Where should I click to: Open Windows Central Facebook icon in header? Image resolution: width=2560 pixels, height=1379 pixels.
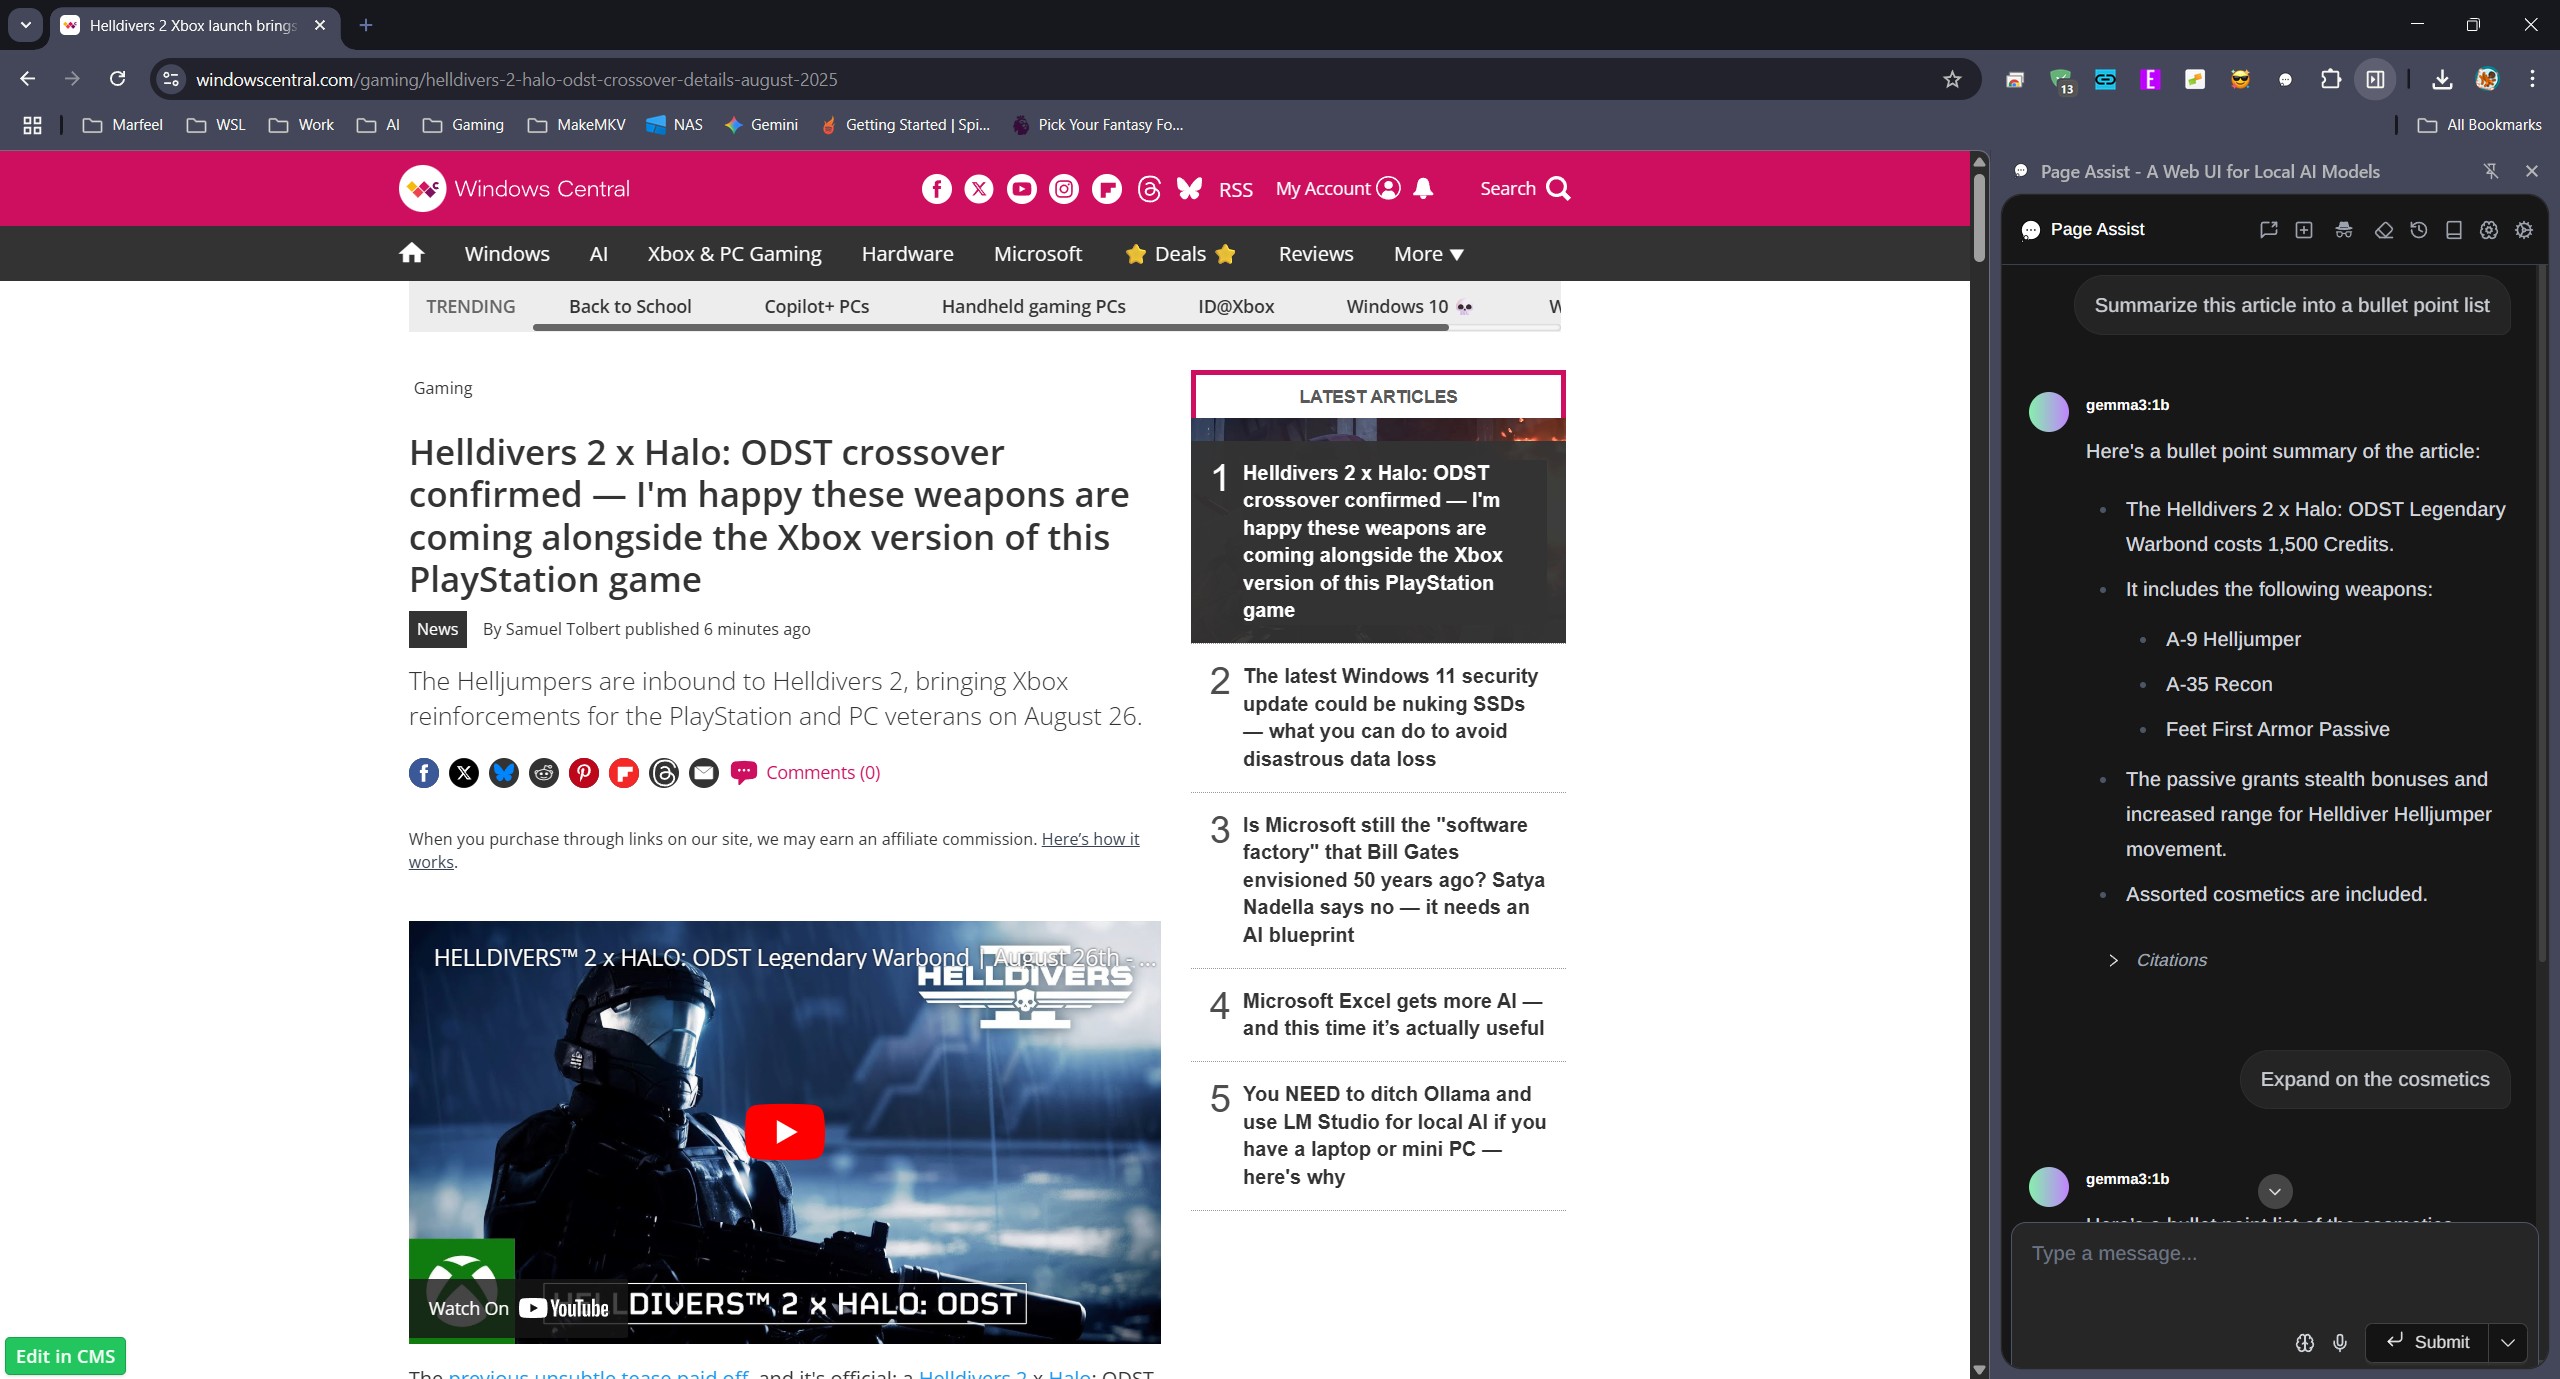(937, 189)
